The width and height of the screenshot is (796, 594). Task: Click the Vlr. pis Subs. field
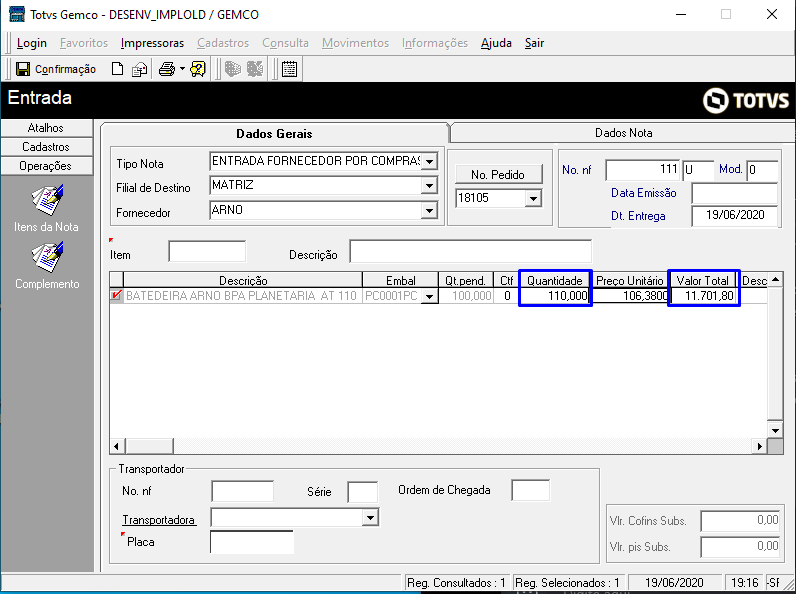click(x=740, y=547)
